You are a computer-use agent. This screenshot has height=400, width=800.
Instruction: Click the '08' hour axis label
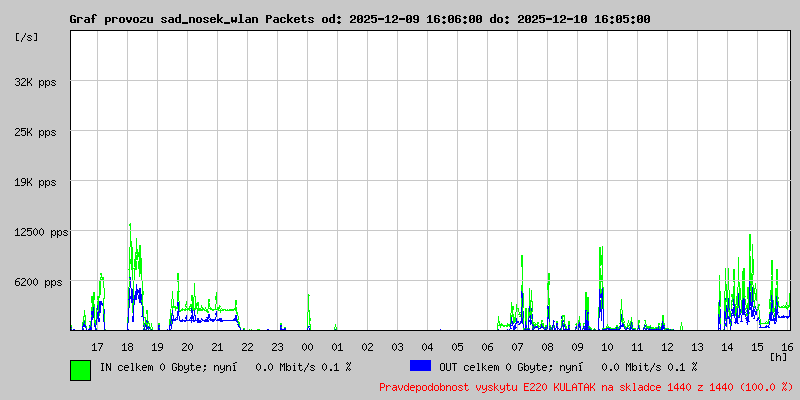[547, 347]
